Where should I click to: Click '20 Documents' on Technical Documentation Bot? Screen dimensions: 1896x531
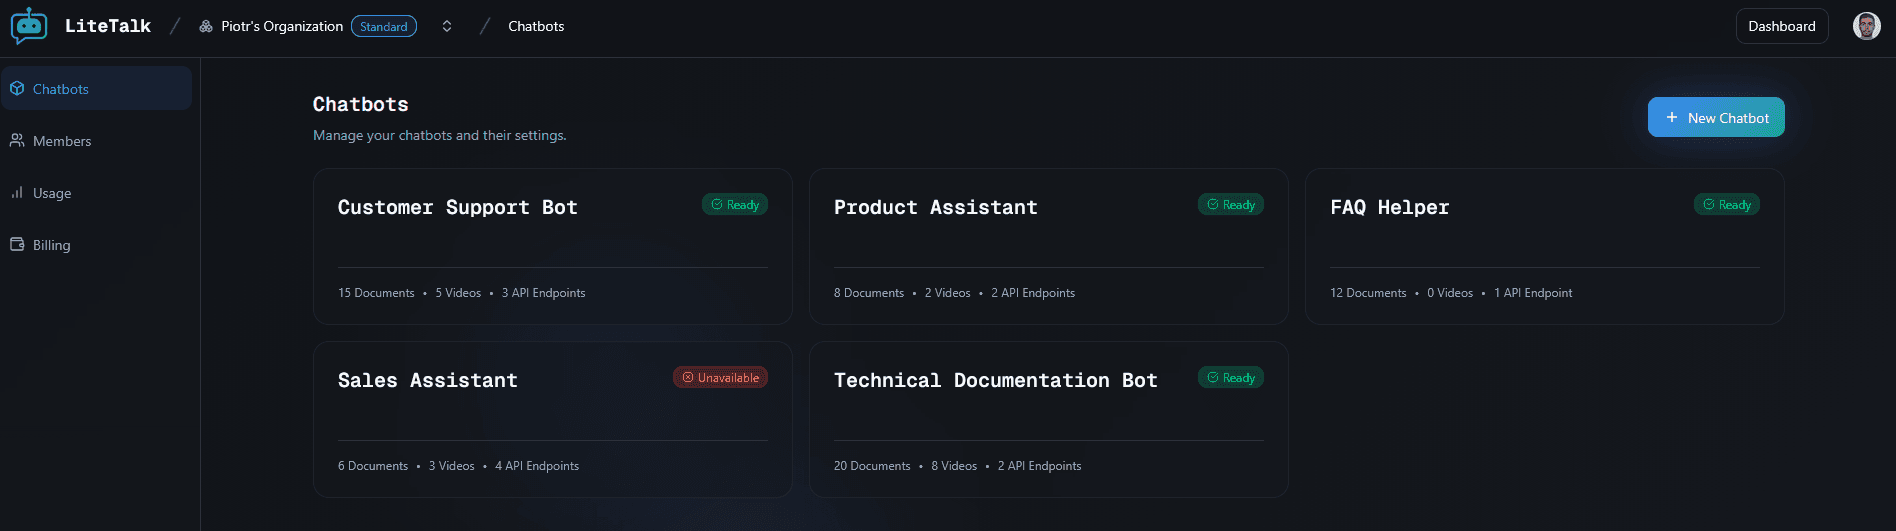click(x=872, y=466)
